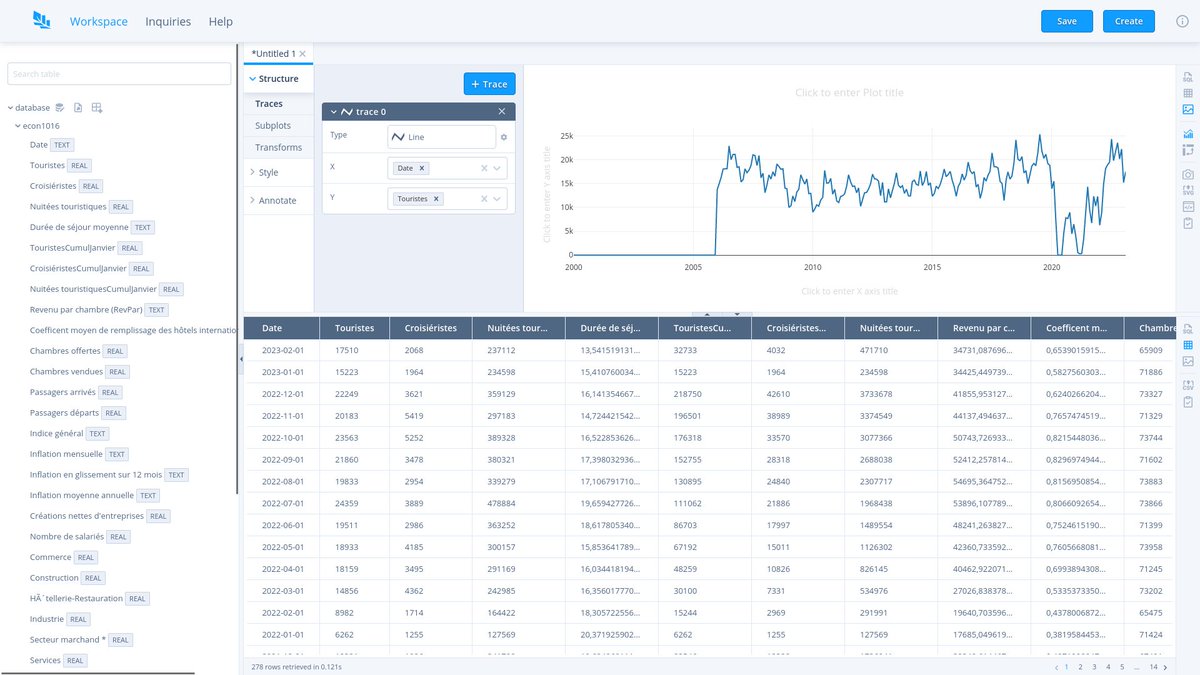
Task: Switch upper panel to chart mode icon
Action: [1188, 134]
